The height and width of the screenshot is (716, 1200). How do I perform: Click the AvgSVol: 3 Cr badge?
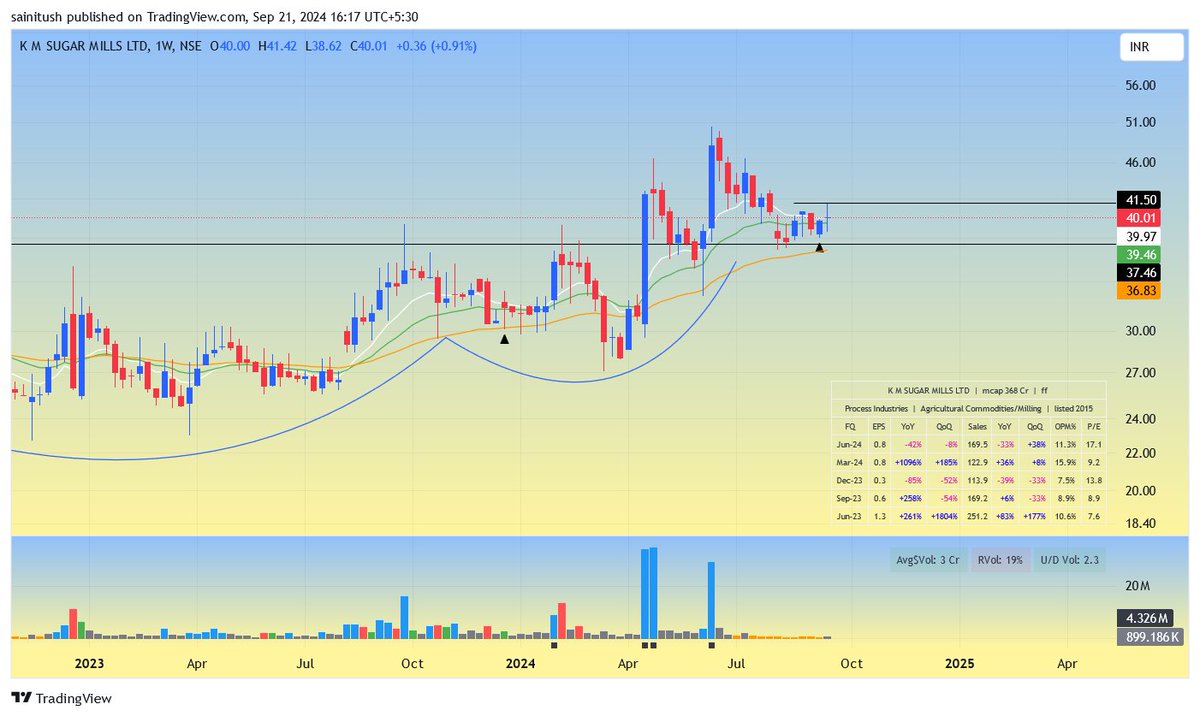[x=927, y=561]
